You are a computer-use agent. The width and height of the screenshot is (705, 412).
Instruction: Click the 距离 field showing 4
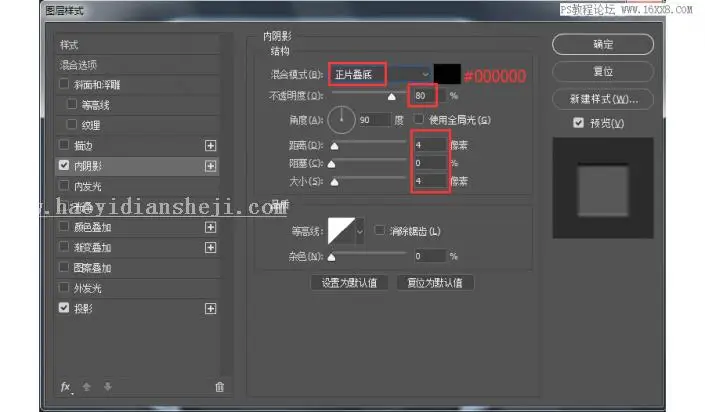click(430, 145)
